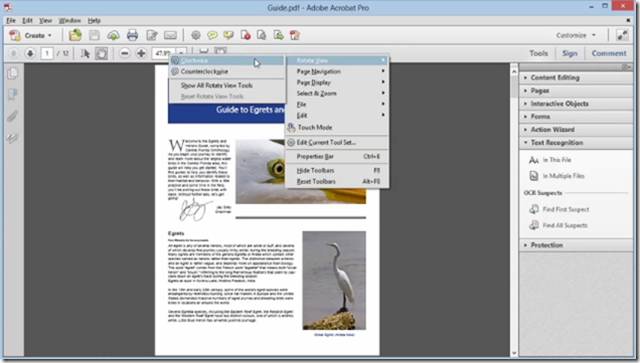Expand the Interactive Objects panel
The image size is (640, 363).
point(576,104)
